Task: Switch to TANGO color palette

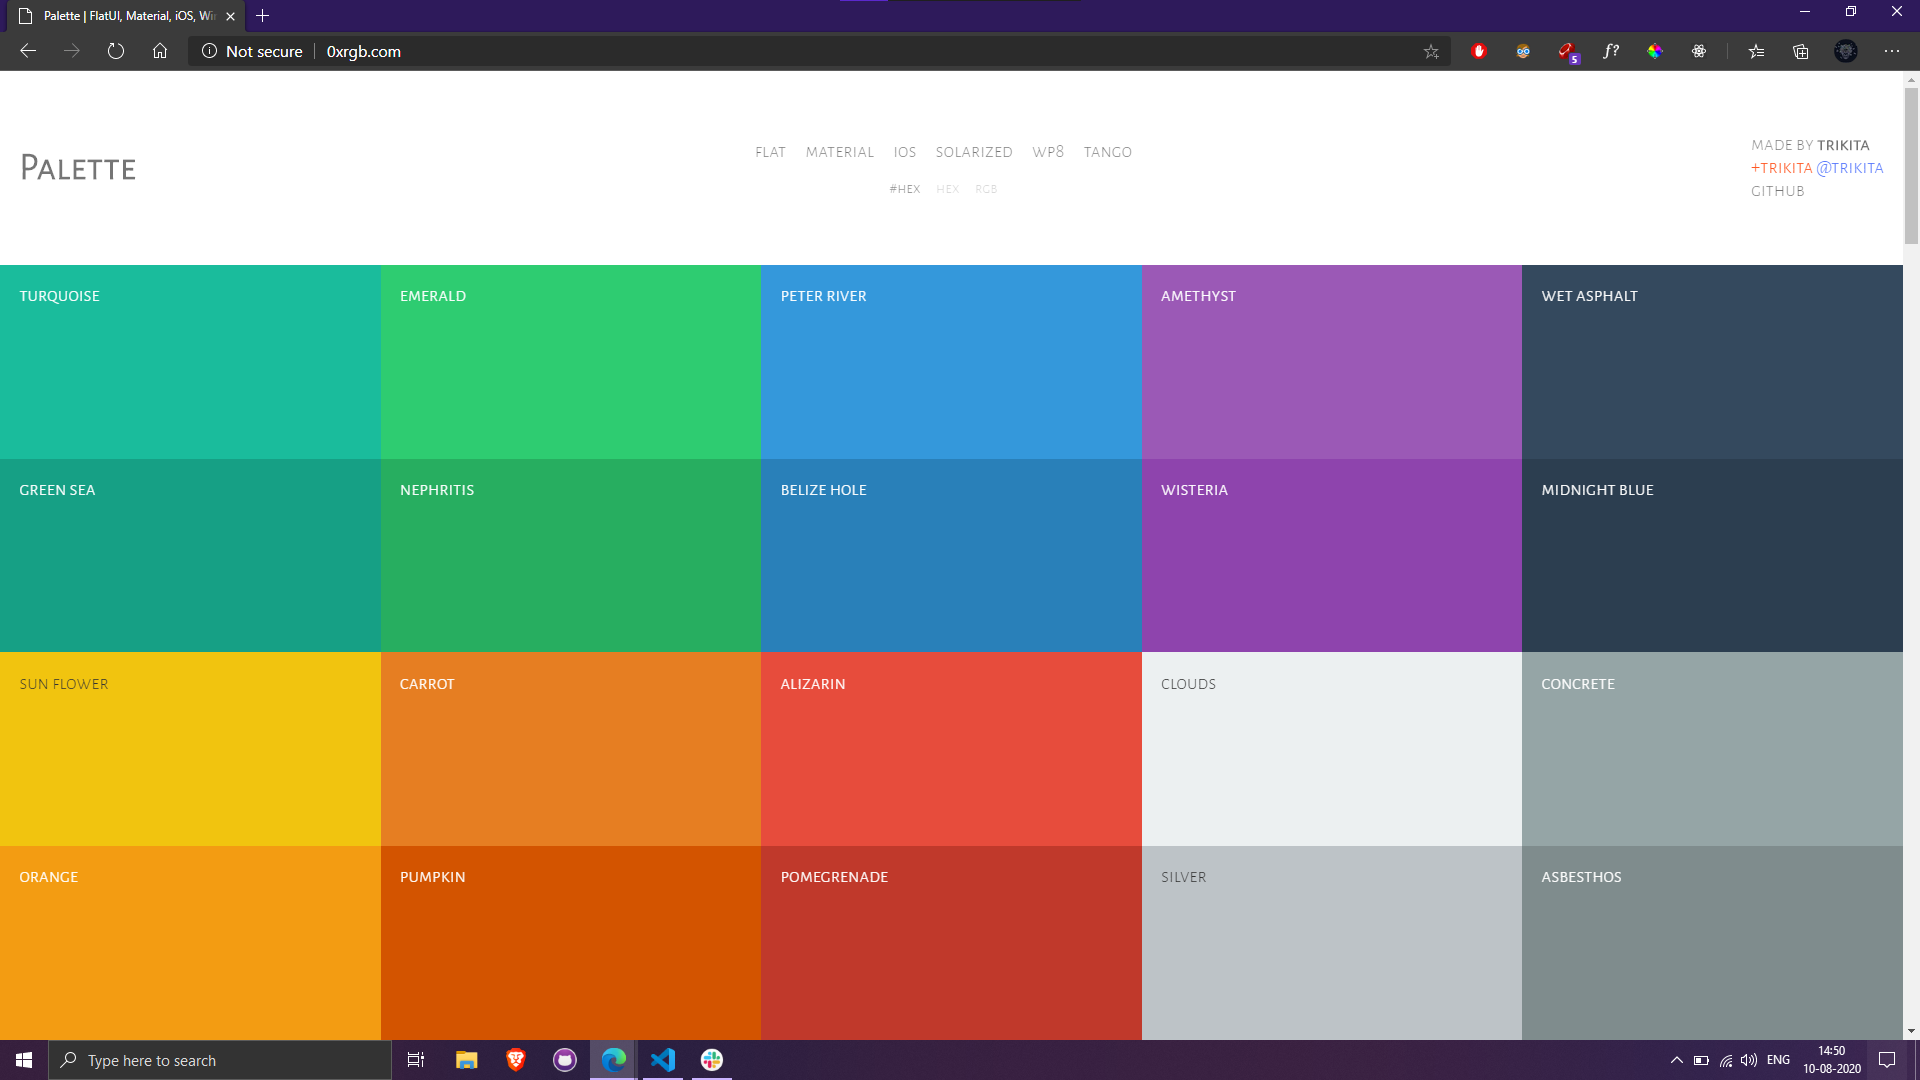Action: (1106, 152)
